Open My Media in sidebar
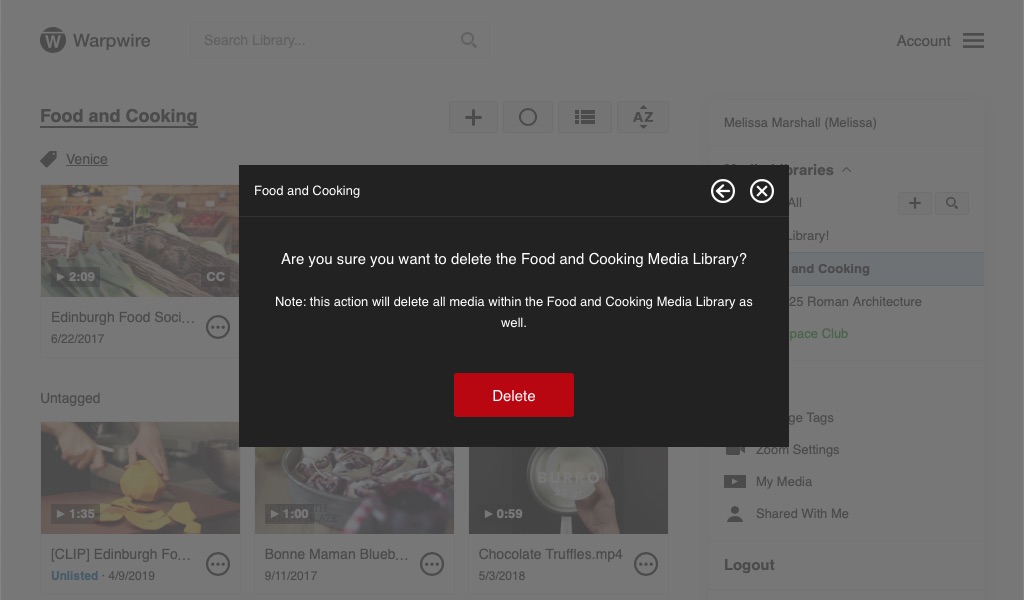The width and height of the screenshot is (1024, 600). pyautogui.click(x=784, y=482)
